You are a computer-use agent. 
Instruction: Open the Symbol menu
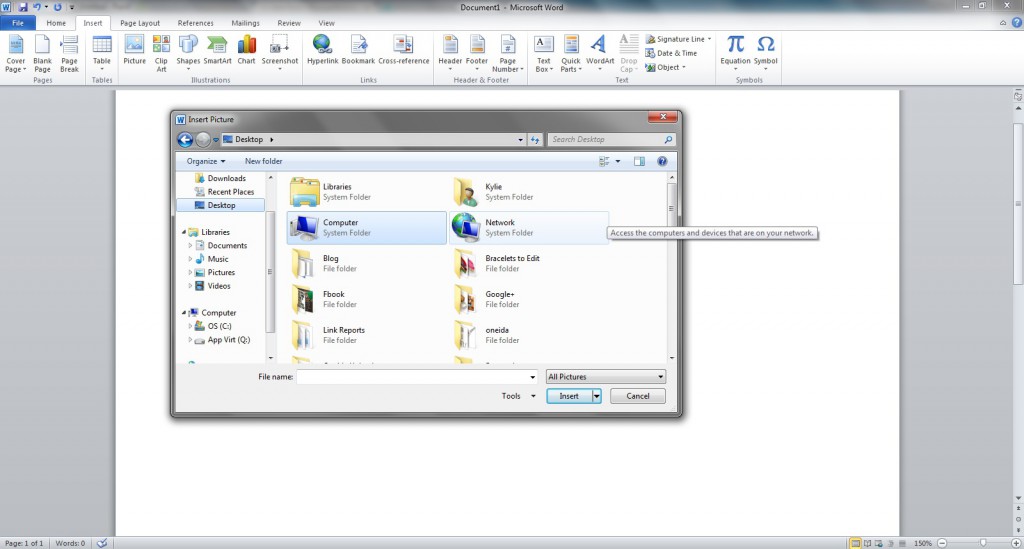click(765, 54)
